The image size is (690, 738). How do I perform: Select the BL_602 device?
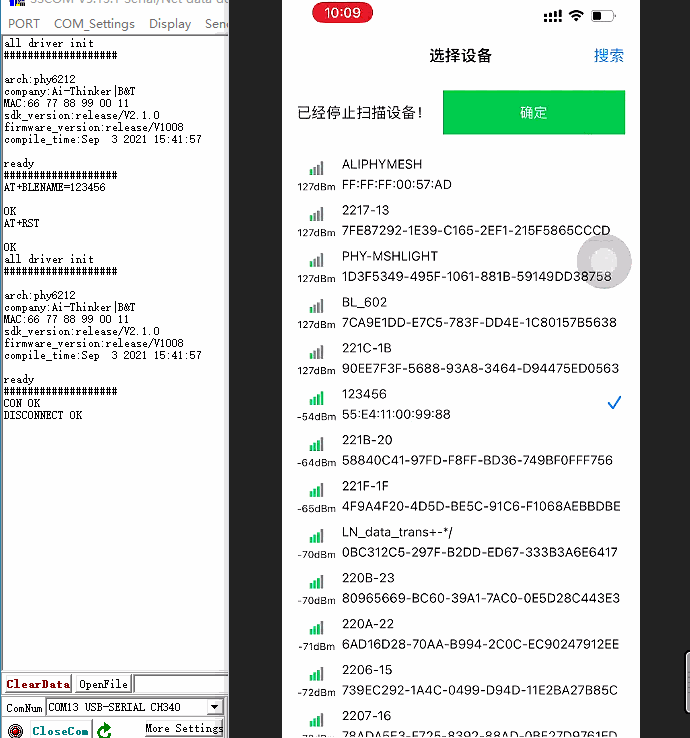click(x=461, y=312)
